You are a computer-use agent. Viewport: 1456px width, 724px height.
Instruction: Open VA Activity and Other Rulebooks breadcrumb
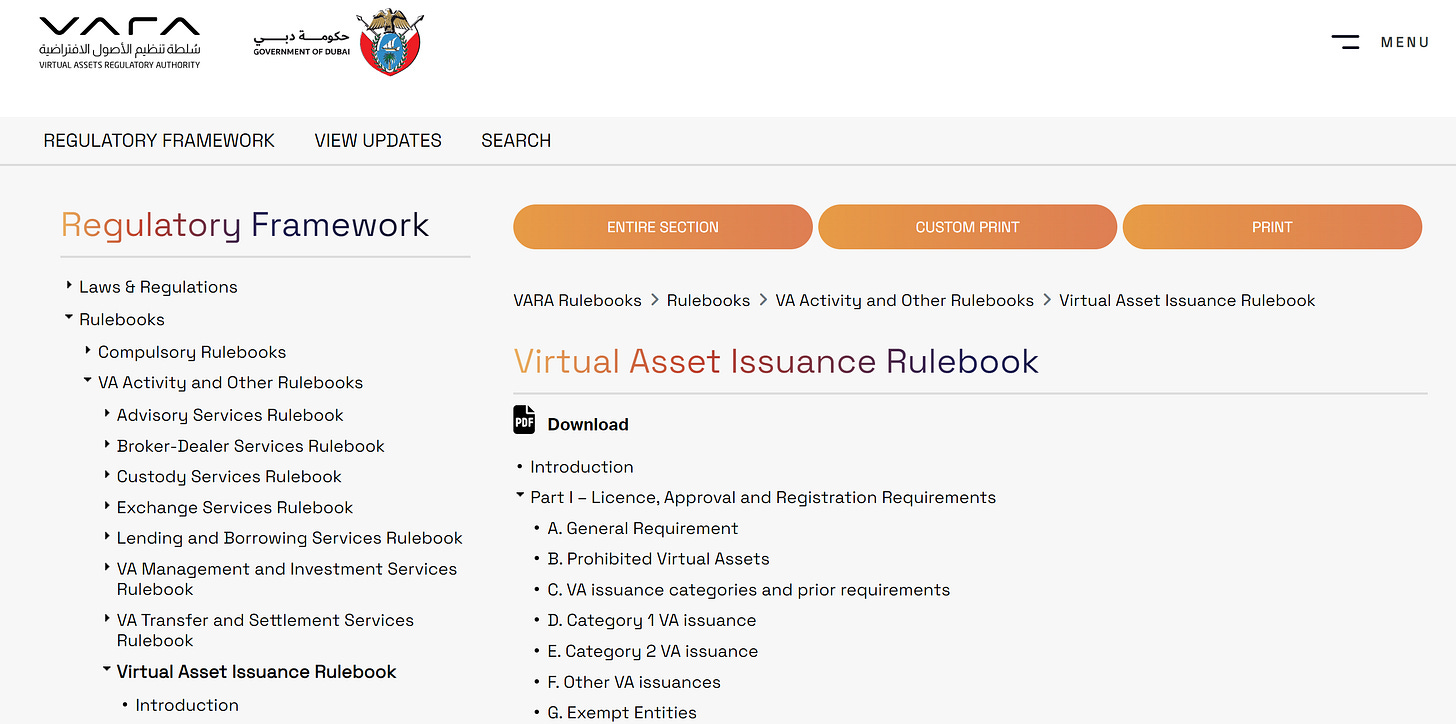tap(904, 300)
